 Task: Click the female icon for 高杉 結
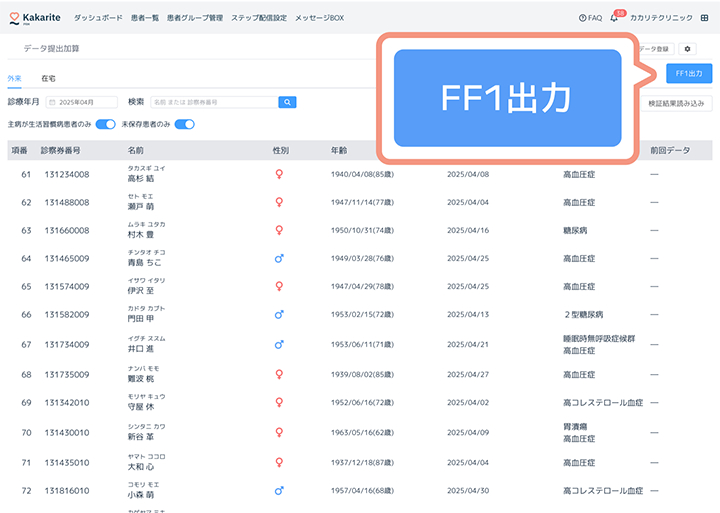279,174
